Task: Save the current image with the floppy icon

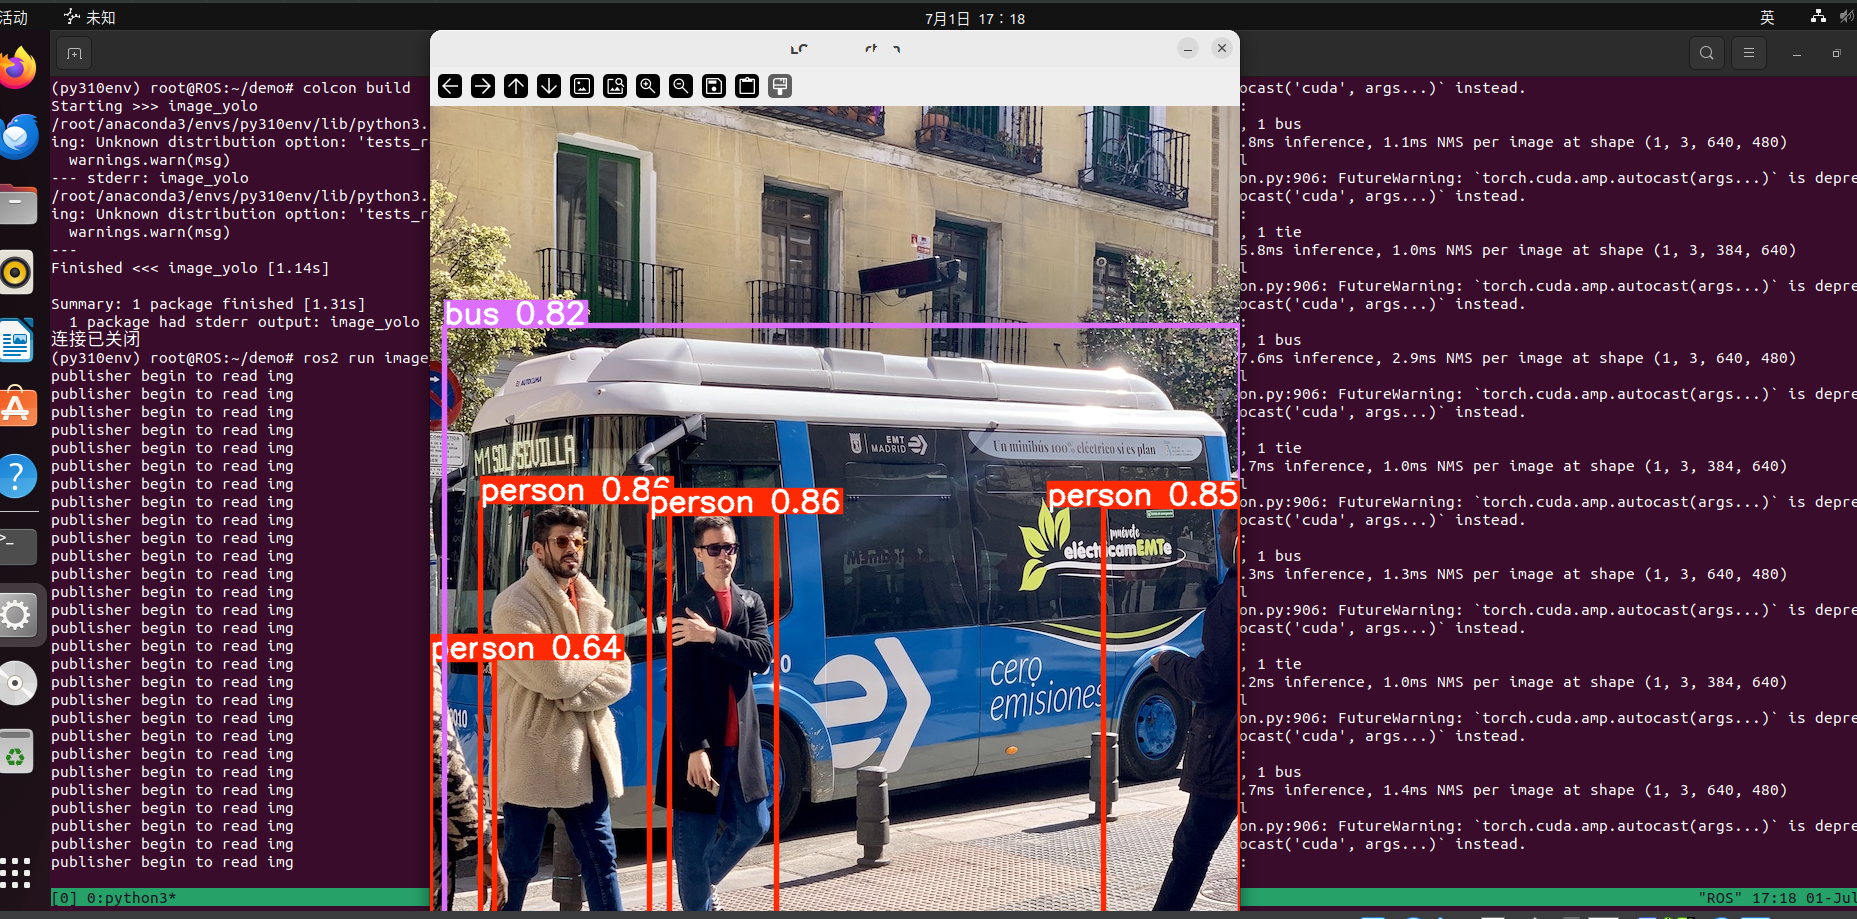Action: [x=714, y=86]
